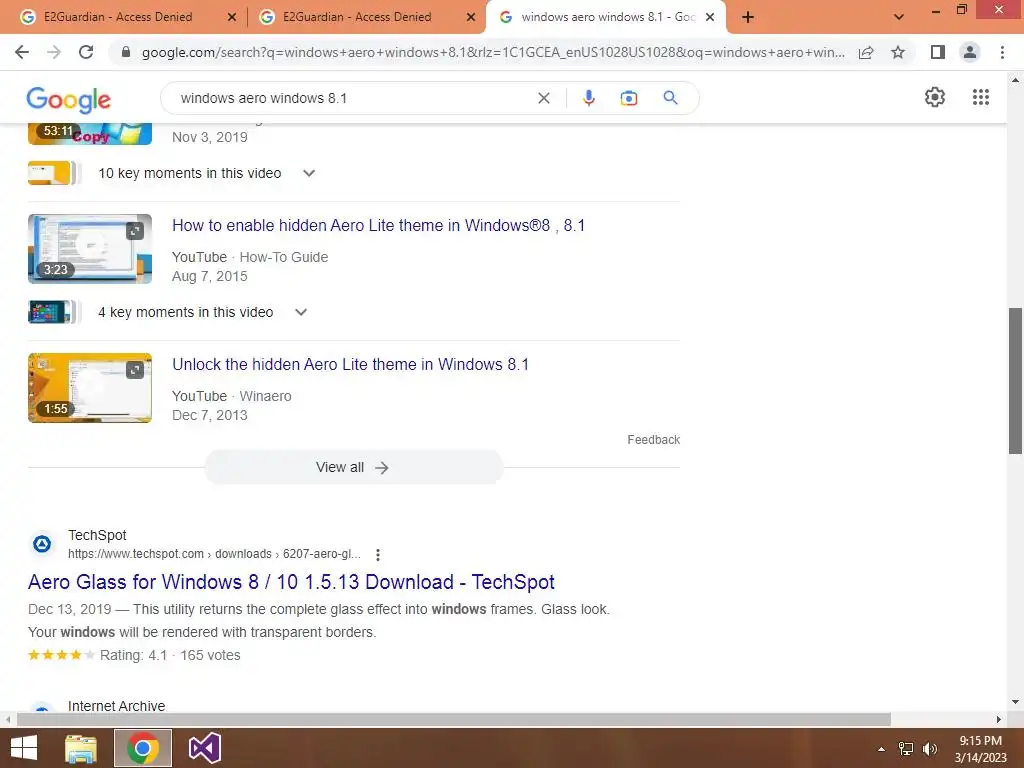Click the TechSpot site favicon
The image size is (1024, 768).
[42, 543]
